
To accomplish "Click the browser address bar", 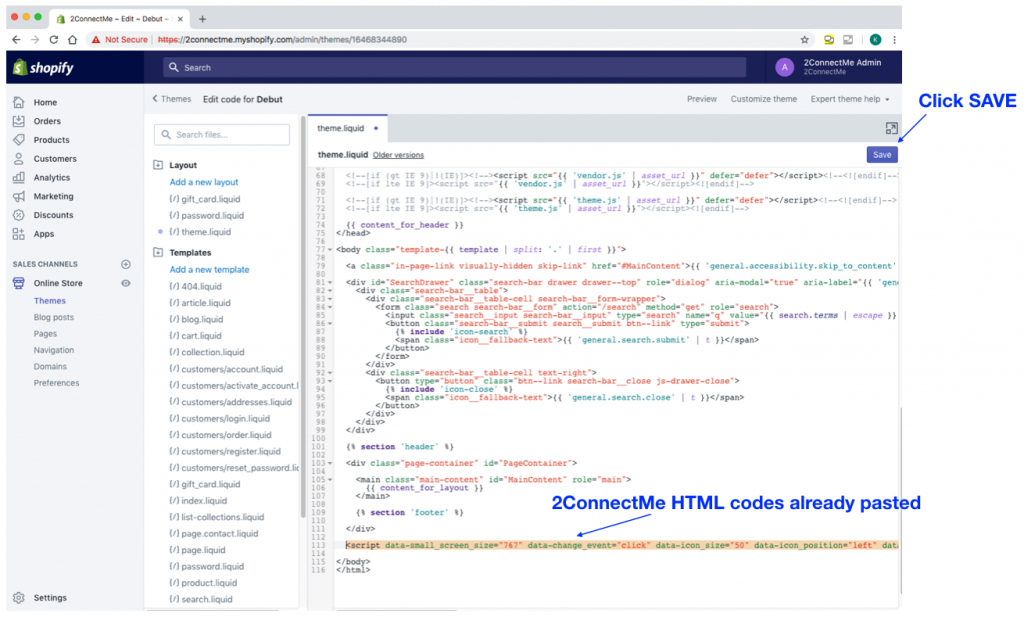I will 444,39.
